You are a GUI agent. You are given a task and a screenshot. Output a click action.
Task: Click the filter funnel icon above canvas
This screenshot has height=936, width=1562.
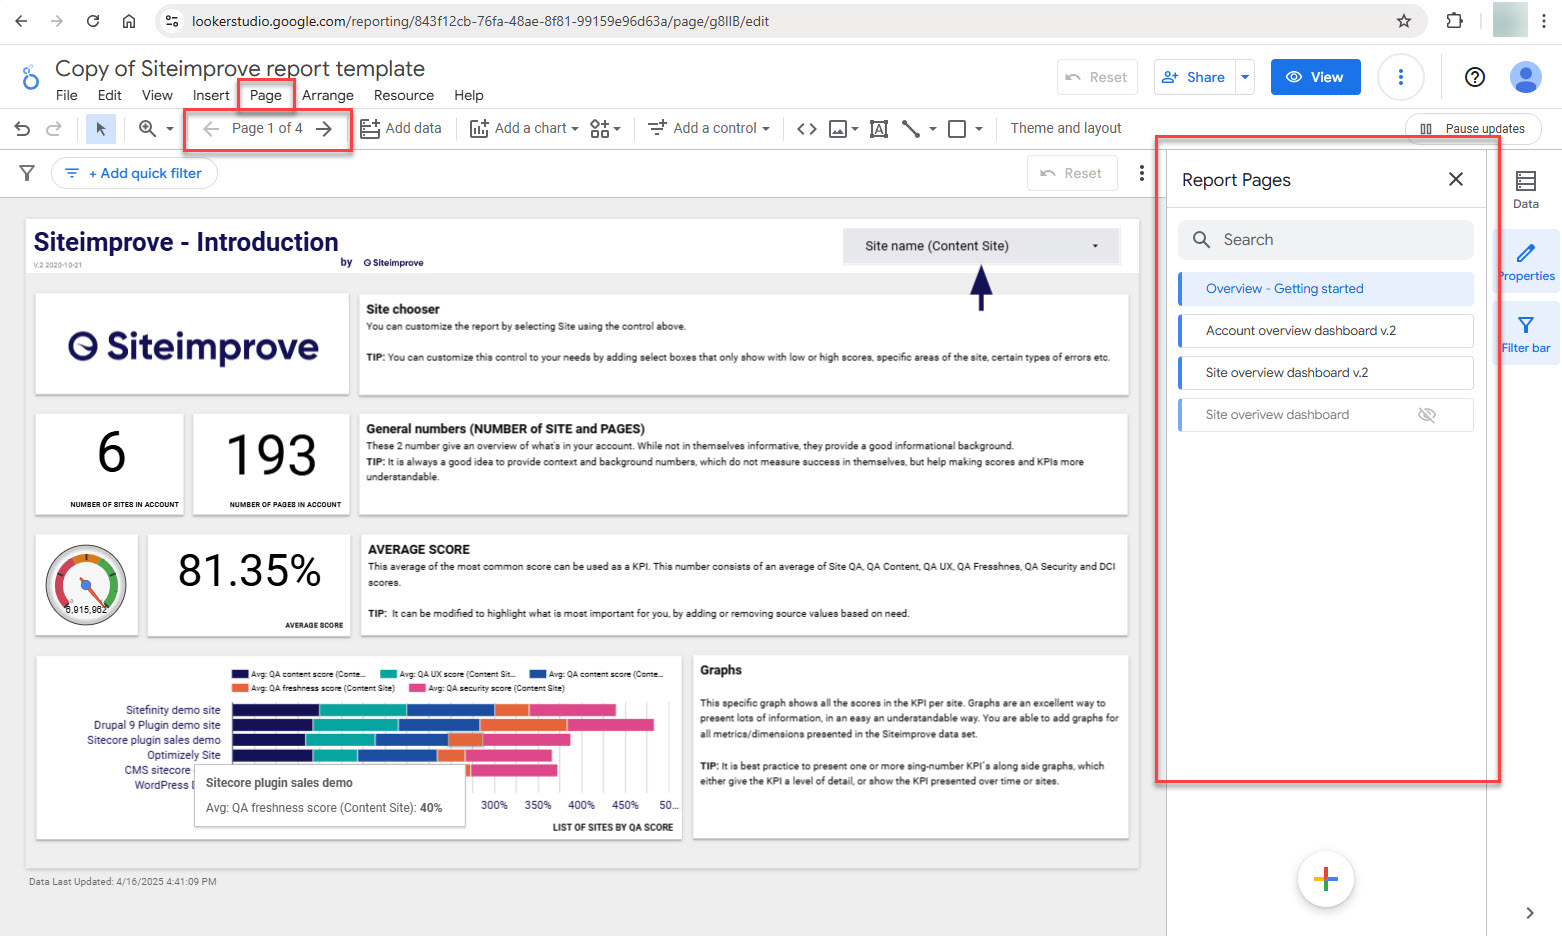(x=27, y=173)
